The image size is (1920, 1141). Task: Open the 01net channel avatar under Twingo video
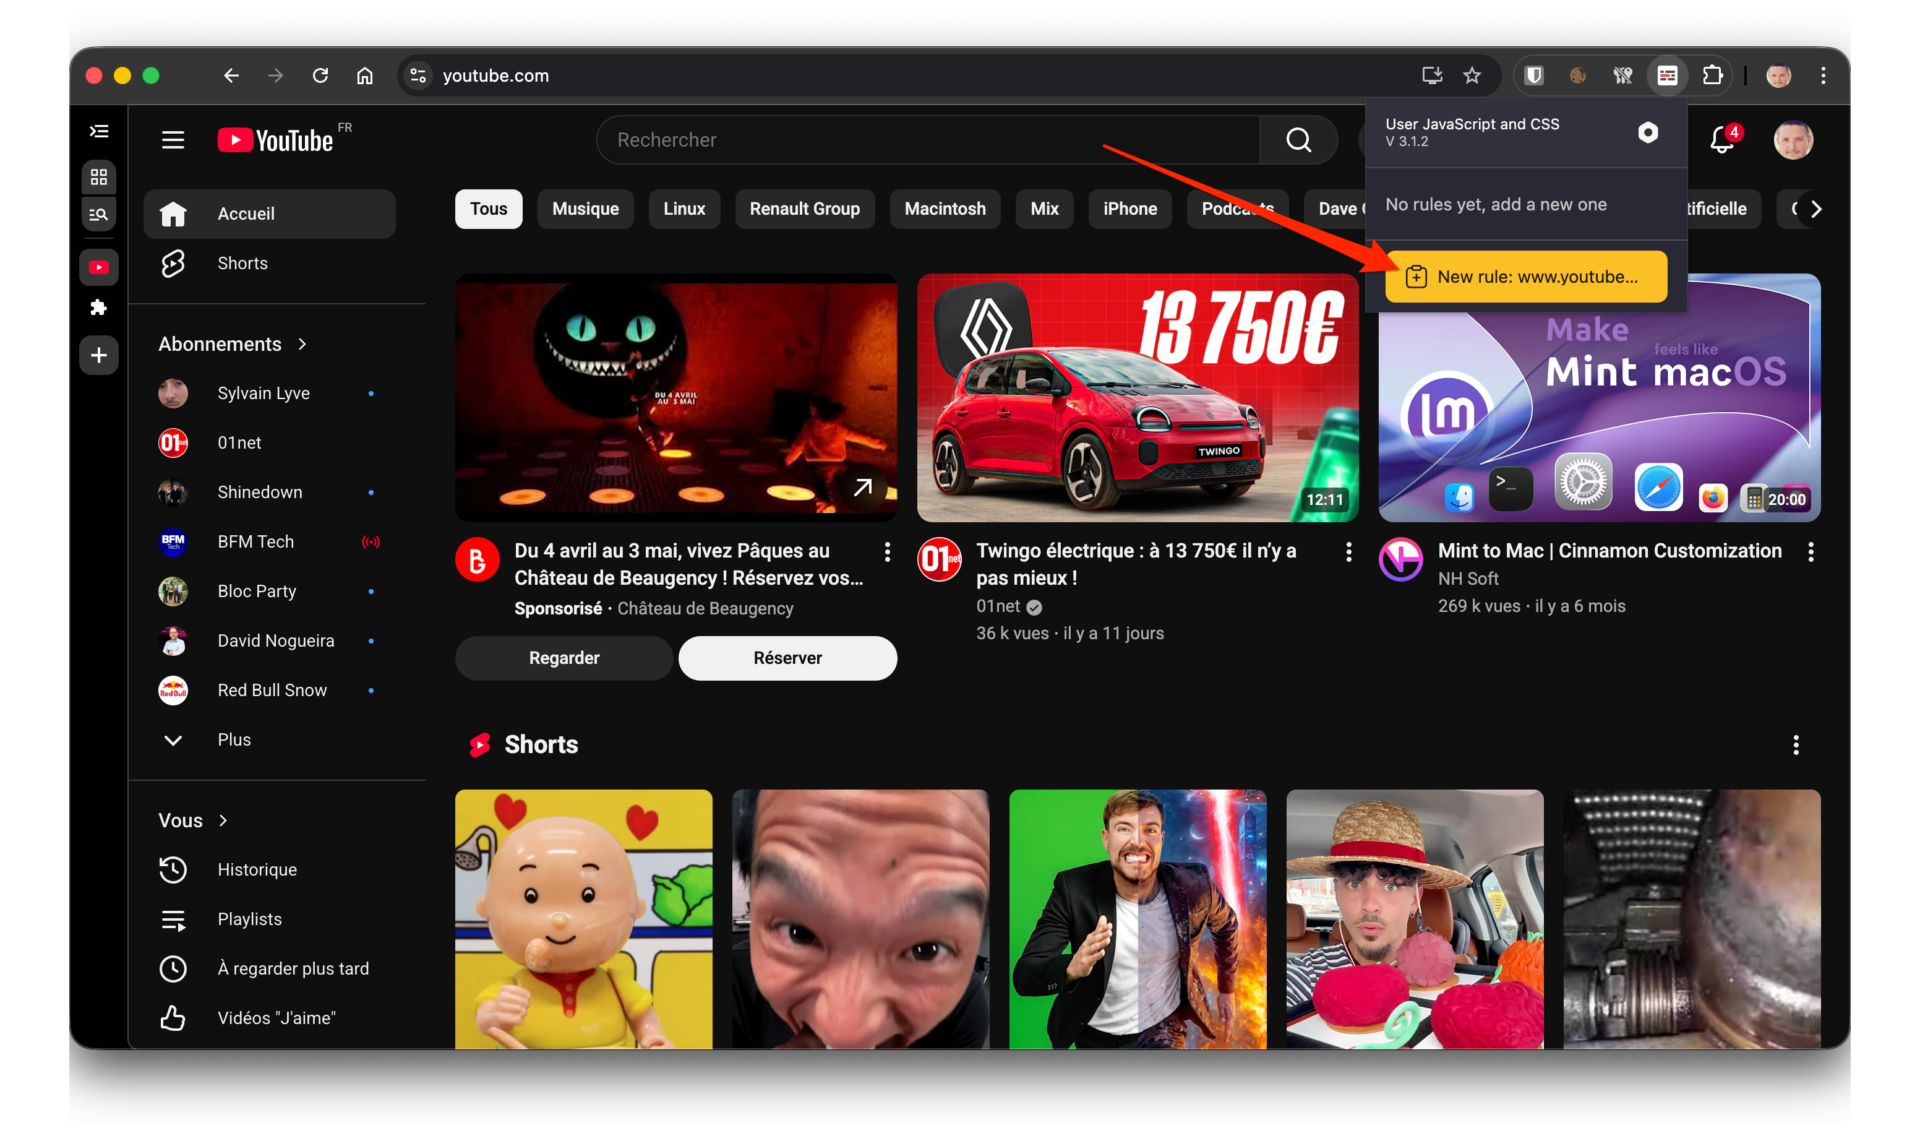click(x=939, y=559)
